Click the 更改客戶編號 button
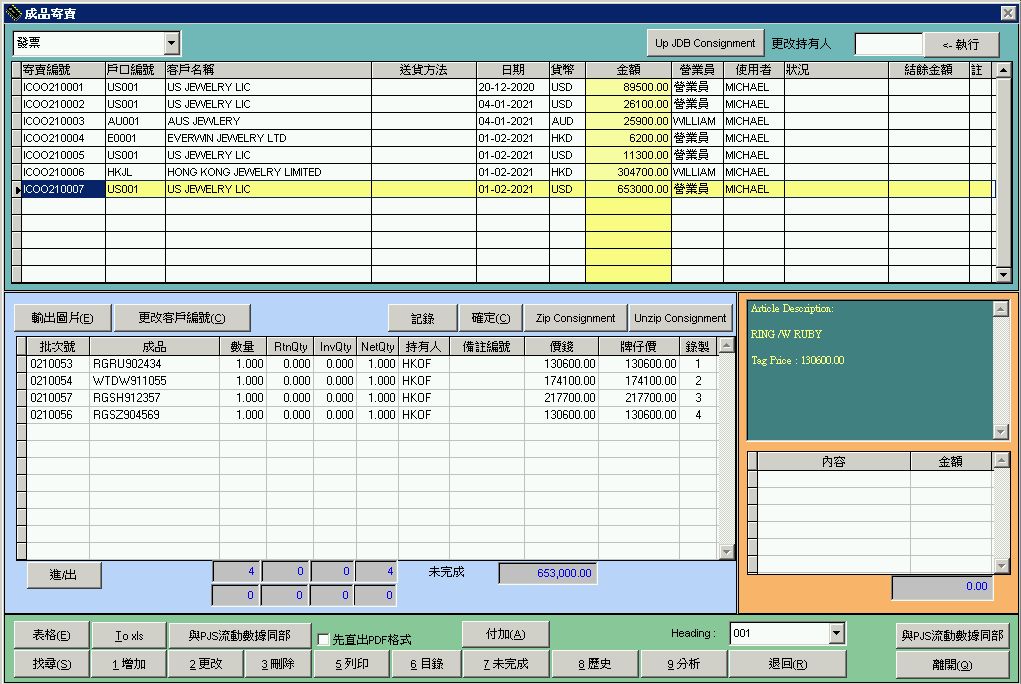 tap(182, 318)
